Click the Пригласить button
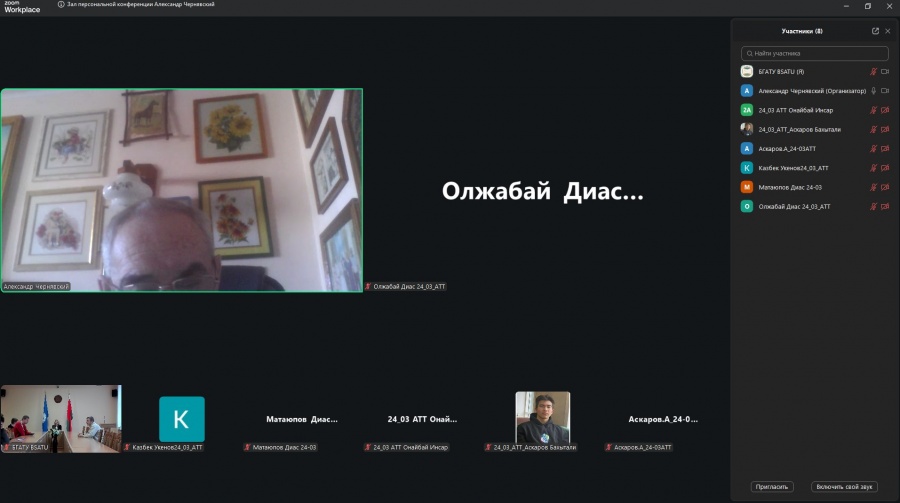Viewport: 900px width, 503px height. tap(771, 487)
